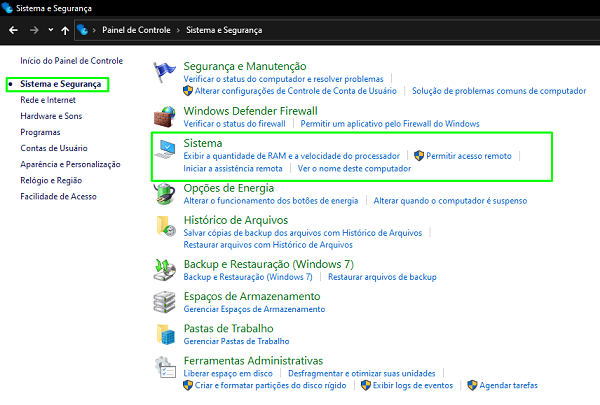
Task: Go back using the back arrow
Action: [14, 30]
